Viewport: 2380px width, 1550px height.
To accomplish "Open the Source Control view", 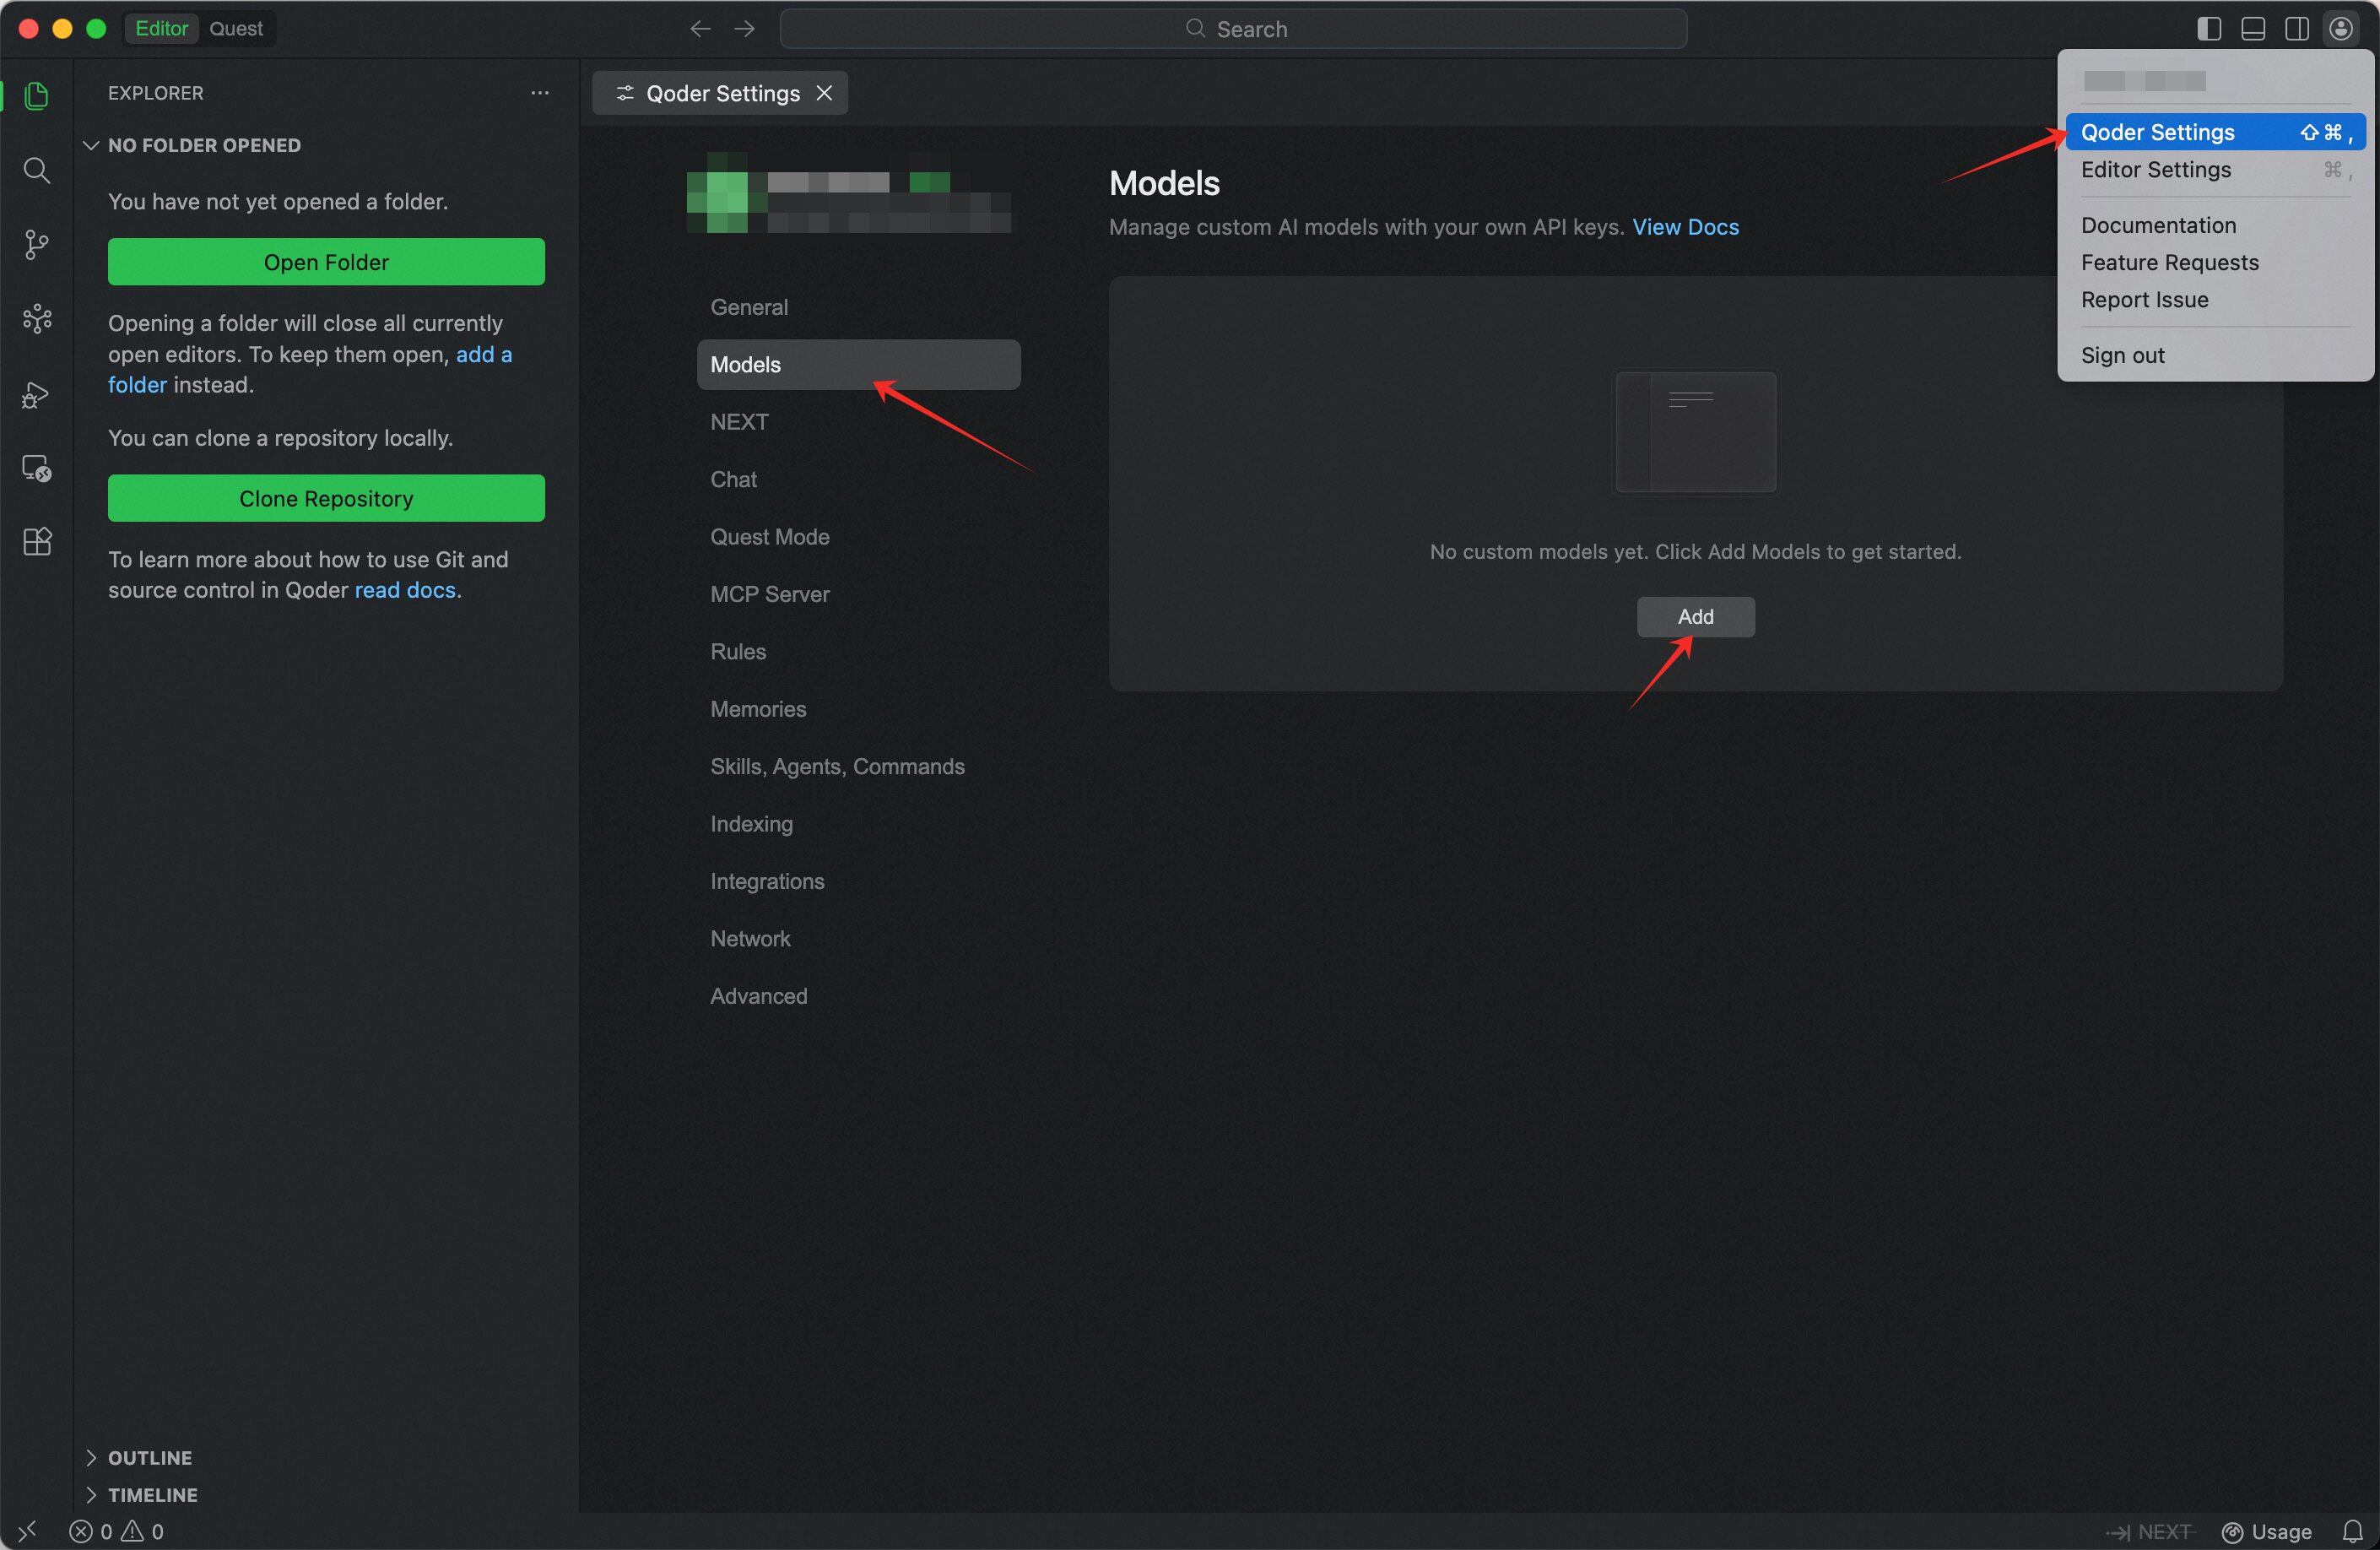I will coord(37,244).
